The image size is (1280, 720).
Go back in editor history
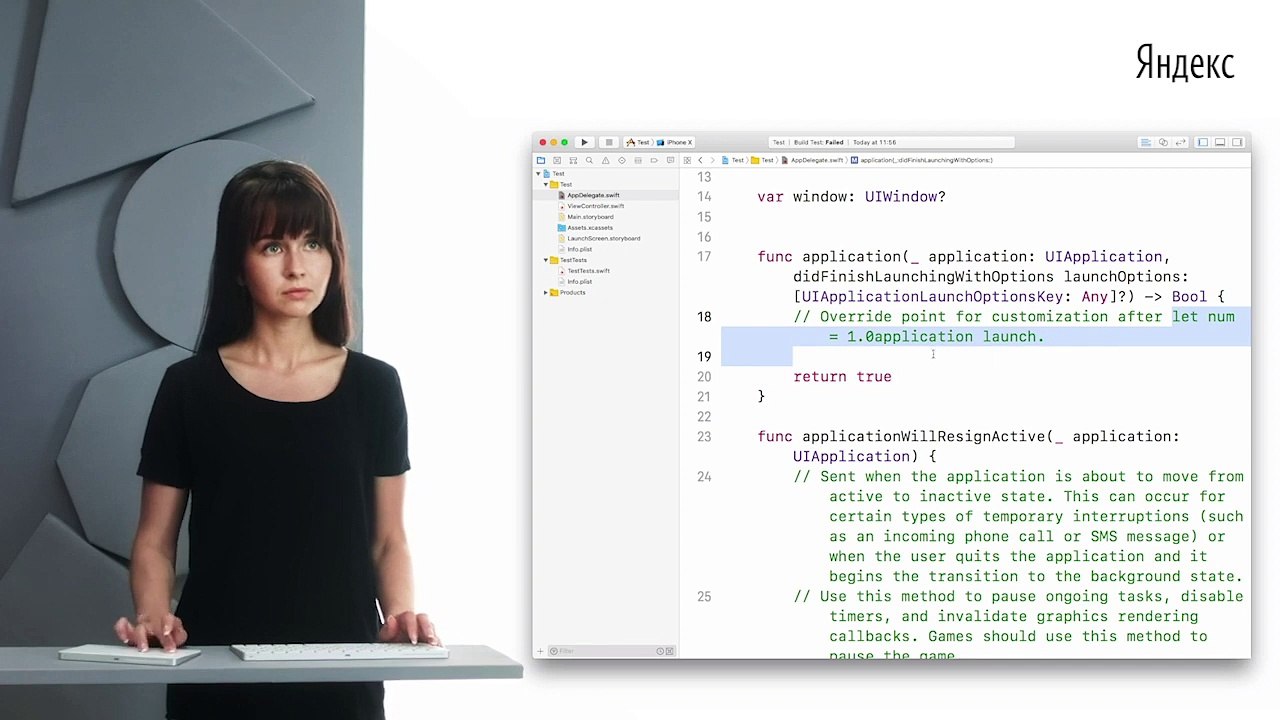[700, 160]
